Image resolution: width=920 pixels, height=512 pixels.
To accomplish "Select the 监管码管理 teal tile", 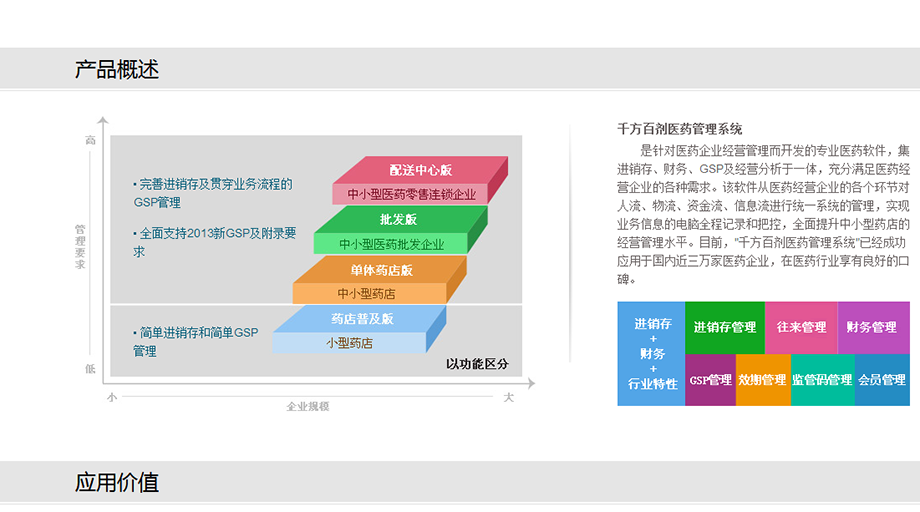I will pos(822,380).
